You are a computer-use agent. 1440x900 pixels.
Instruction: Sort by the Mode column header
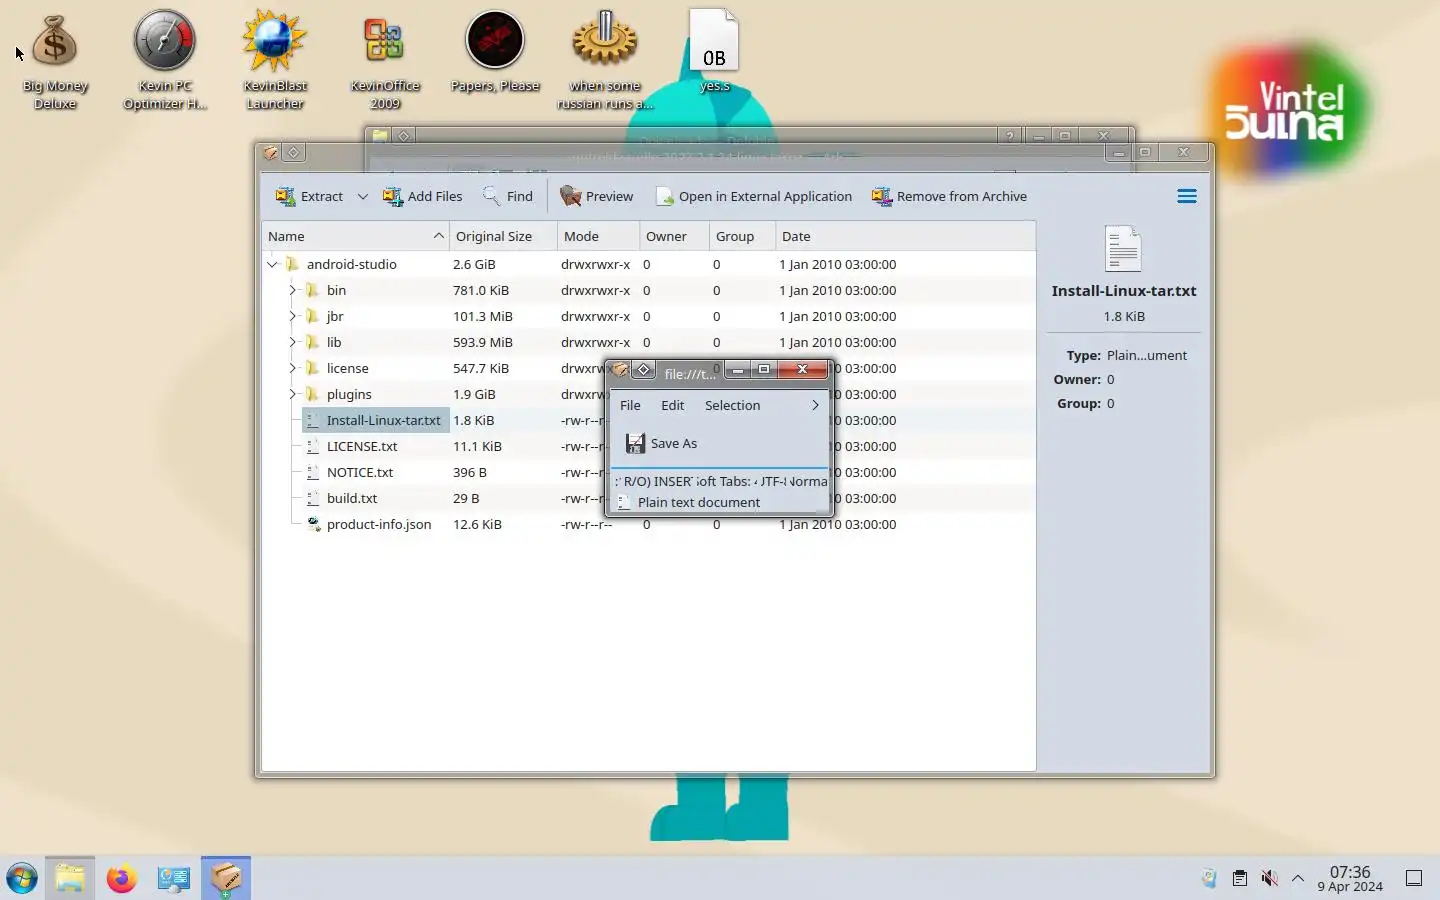click(x=598, y=236)
